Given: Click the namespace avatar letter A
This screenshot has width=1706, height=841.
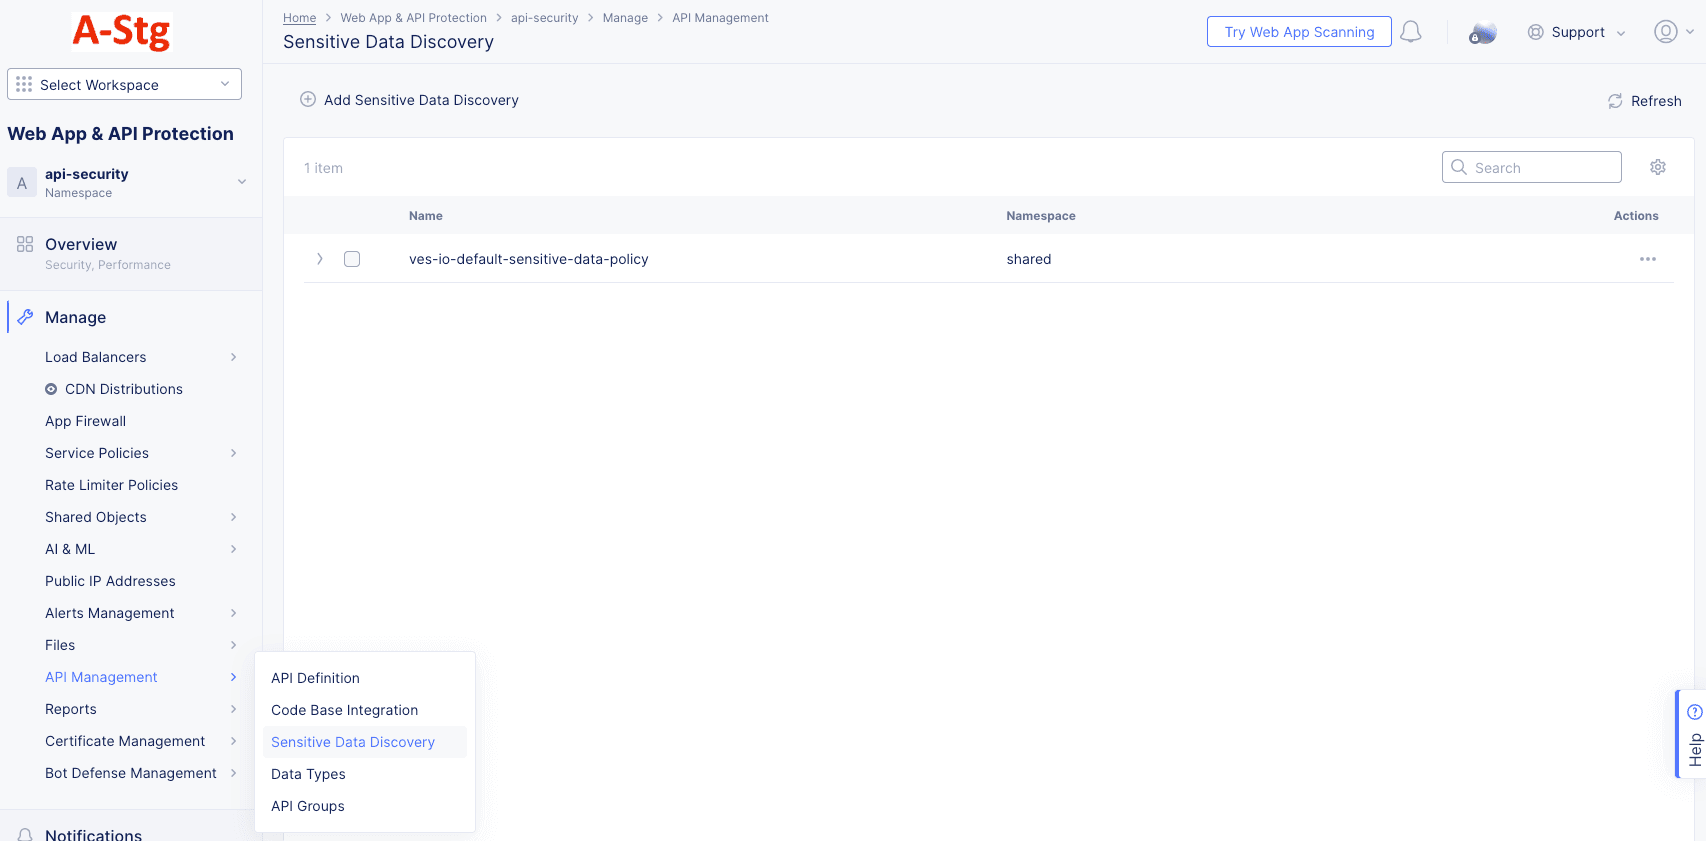Looking at the screenshot, I should click(x=22, y=183).
